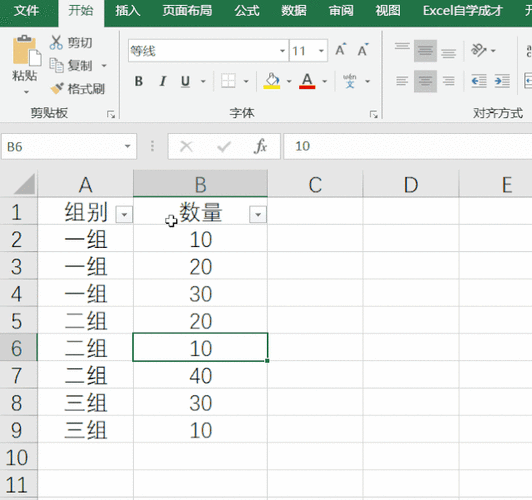This screenshot has width=532, height=500.
Task: Select column D header
Action: coord(411,184)
